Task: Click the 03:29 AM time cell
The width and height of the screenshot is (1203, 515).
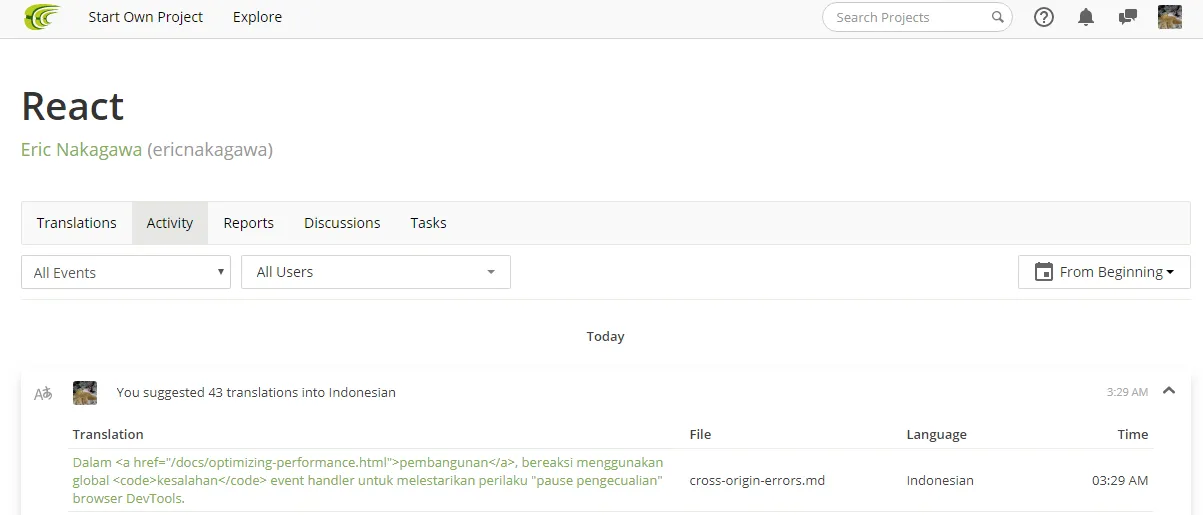Action: click(1120, 480)
